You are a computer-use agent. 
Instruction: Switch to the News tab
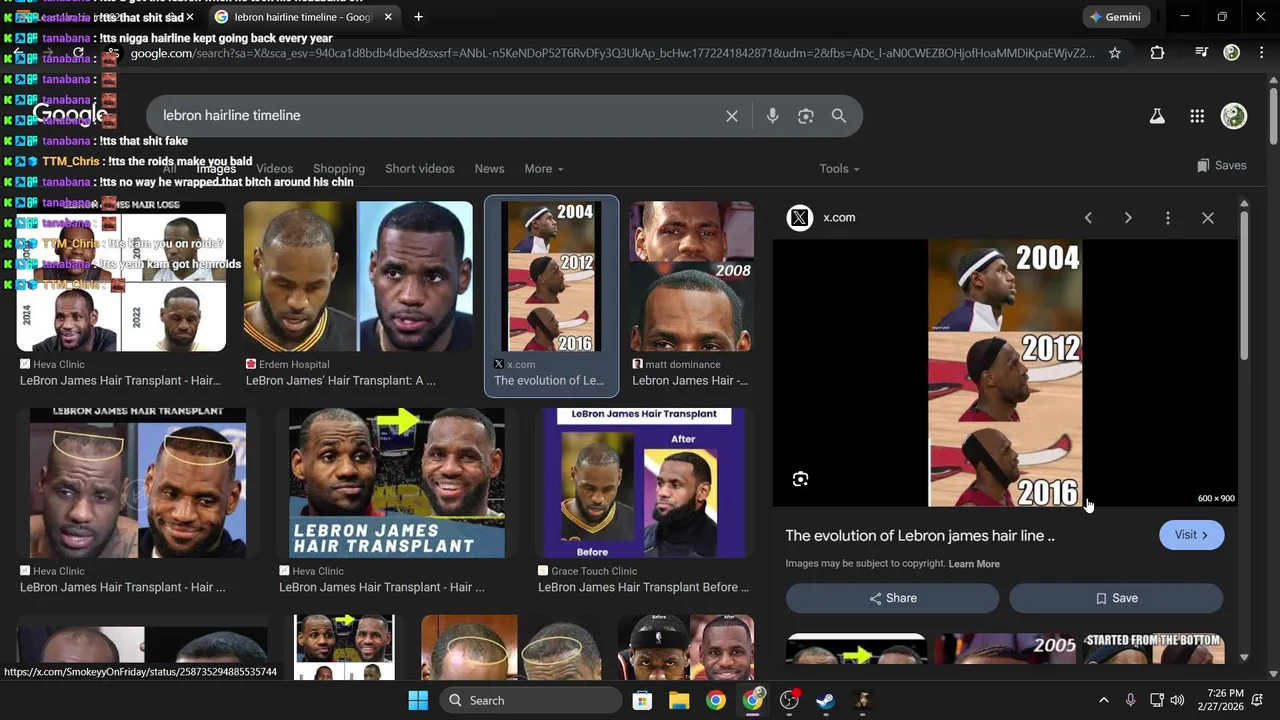489,169
